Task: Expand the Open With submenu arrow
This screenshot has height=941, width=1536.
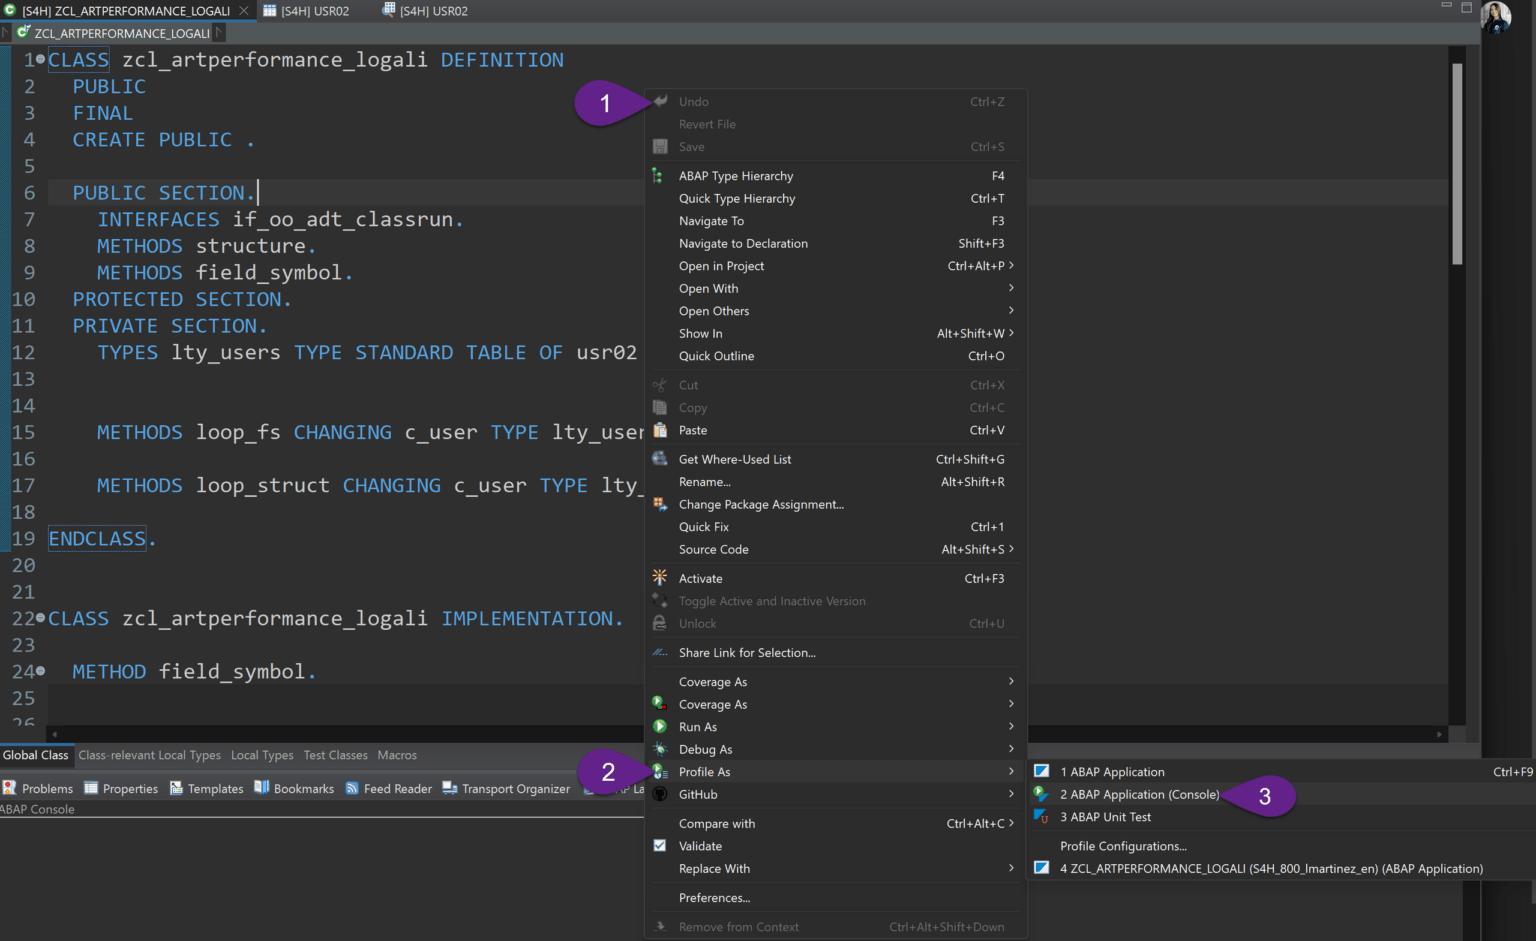Action: [x=1011, y=288]
